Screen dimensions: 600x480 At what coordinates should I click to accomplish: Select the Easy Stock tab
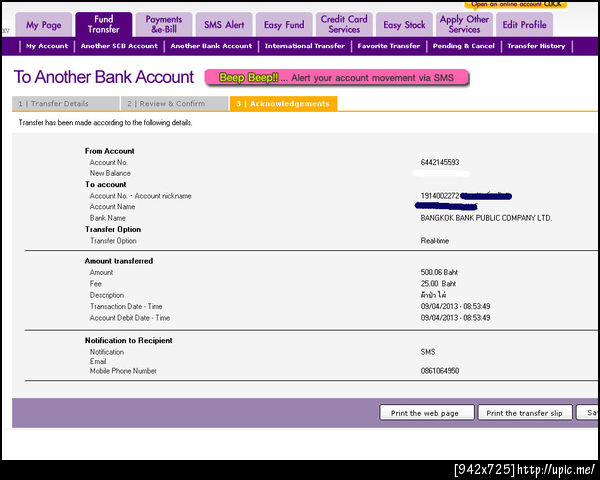[404, 25]
